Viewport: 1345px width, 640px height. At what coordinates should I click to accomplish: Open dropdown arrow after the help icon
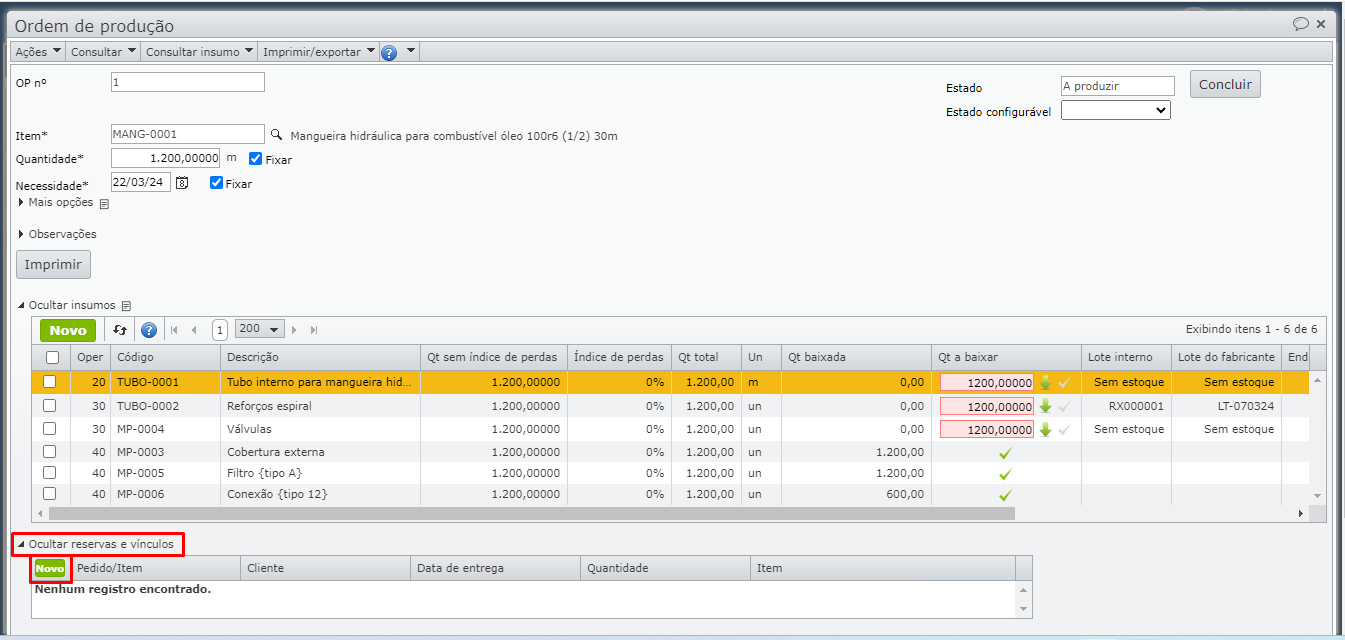(x=410, y=51)
